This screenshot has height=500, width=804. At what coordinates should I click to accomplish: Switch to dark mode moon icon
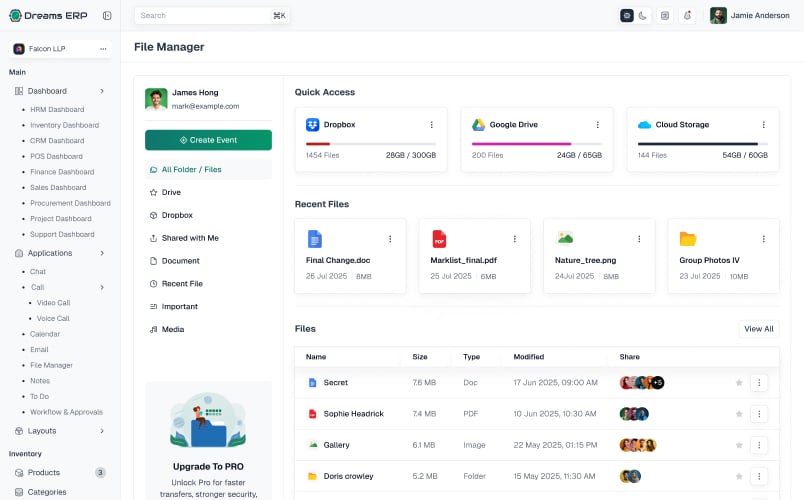pyautogui.click(x=642, y=15)
